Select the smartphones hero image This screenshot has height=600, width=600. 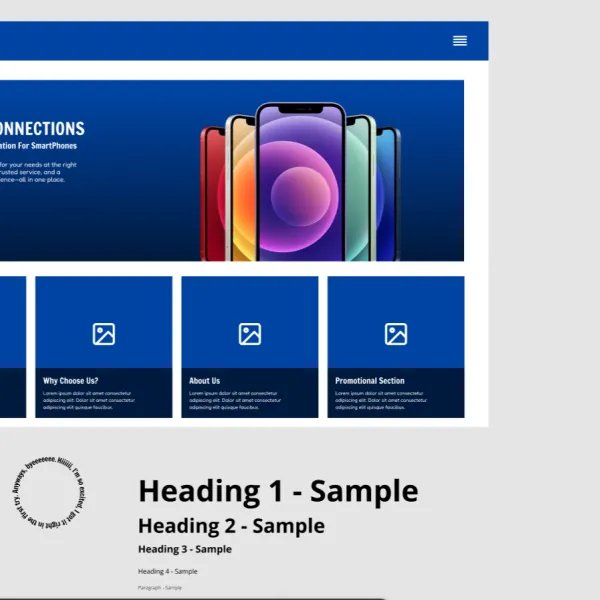300,182
